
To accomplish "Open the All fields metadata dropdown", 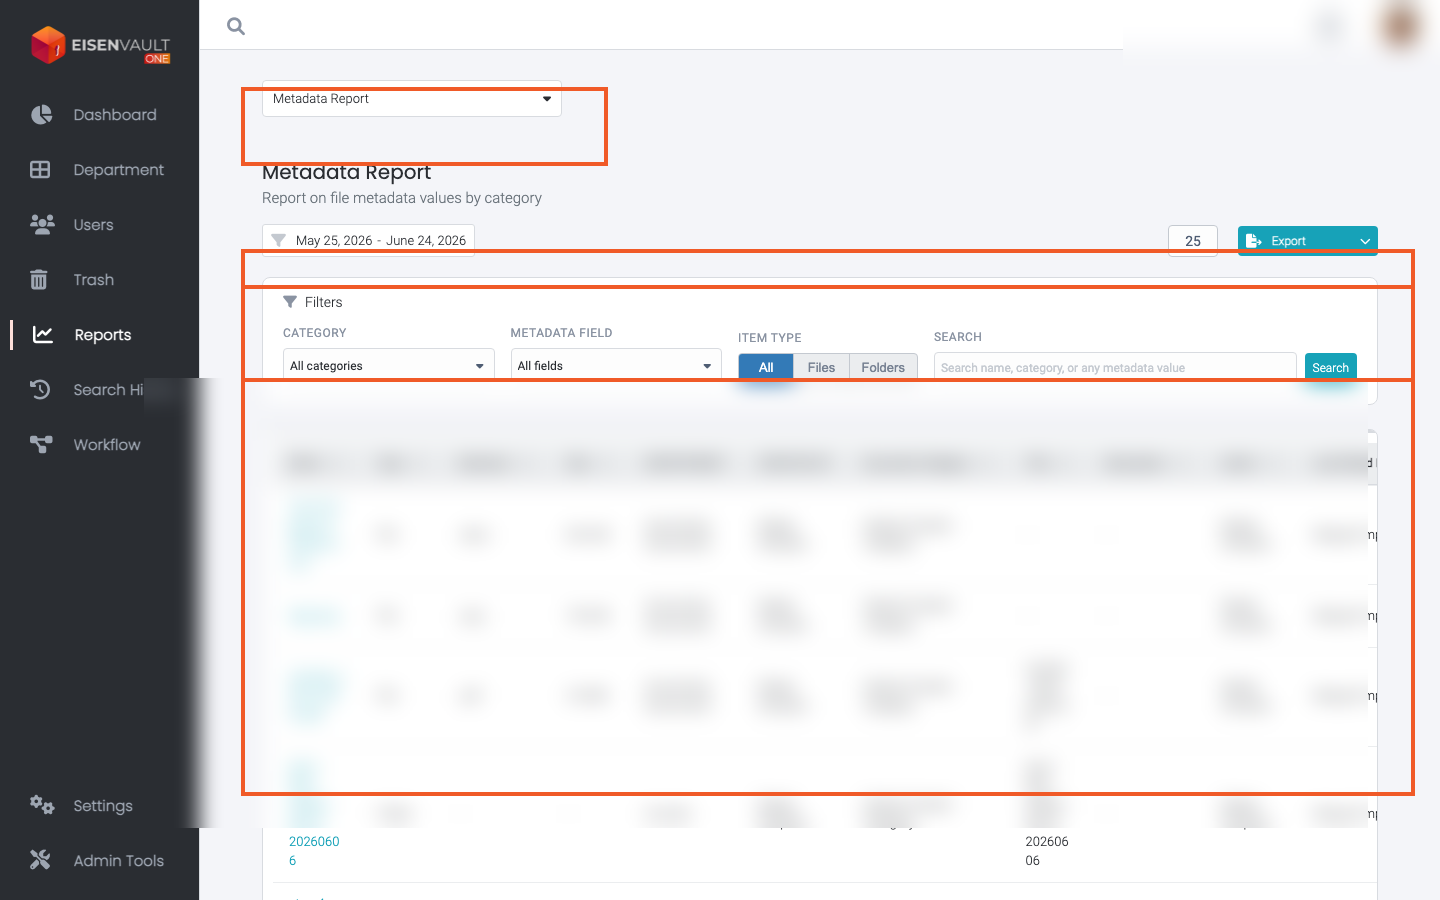I will [616, 366].
